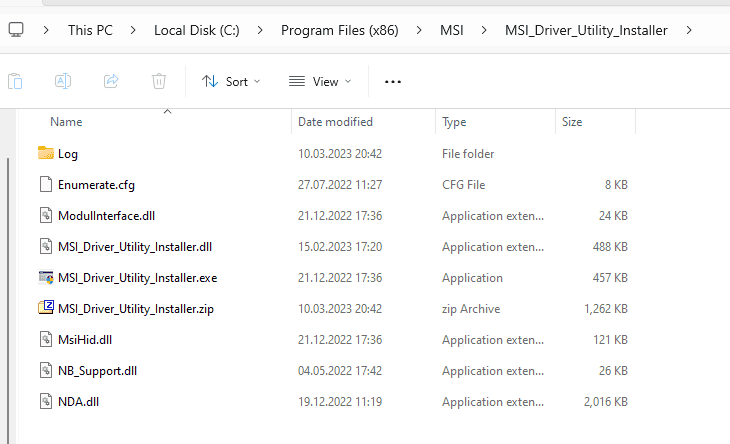The height and width of the screenshot is (444, 730).
Task: Select the MSI_Driver_Utility_Installer.exe file name
Action: [x=137, y=278]
